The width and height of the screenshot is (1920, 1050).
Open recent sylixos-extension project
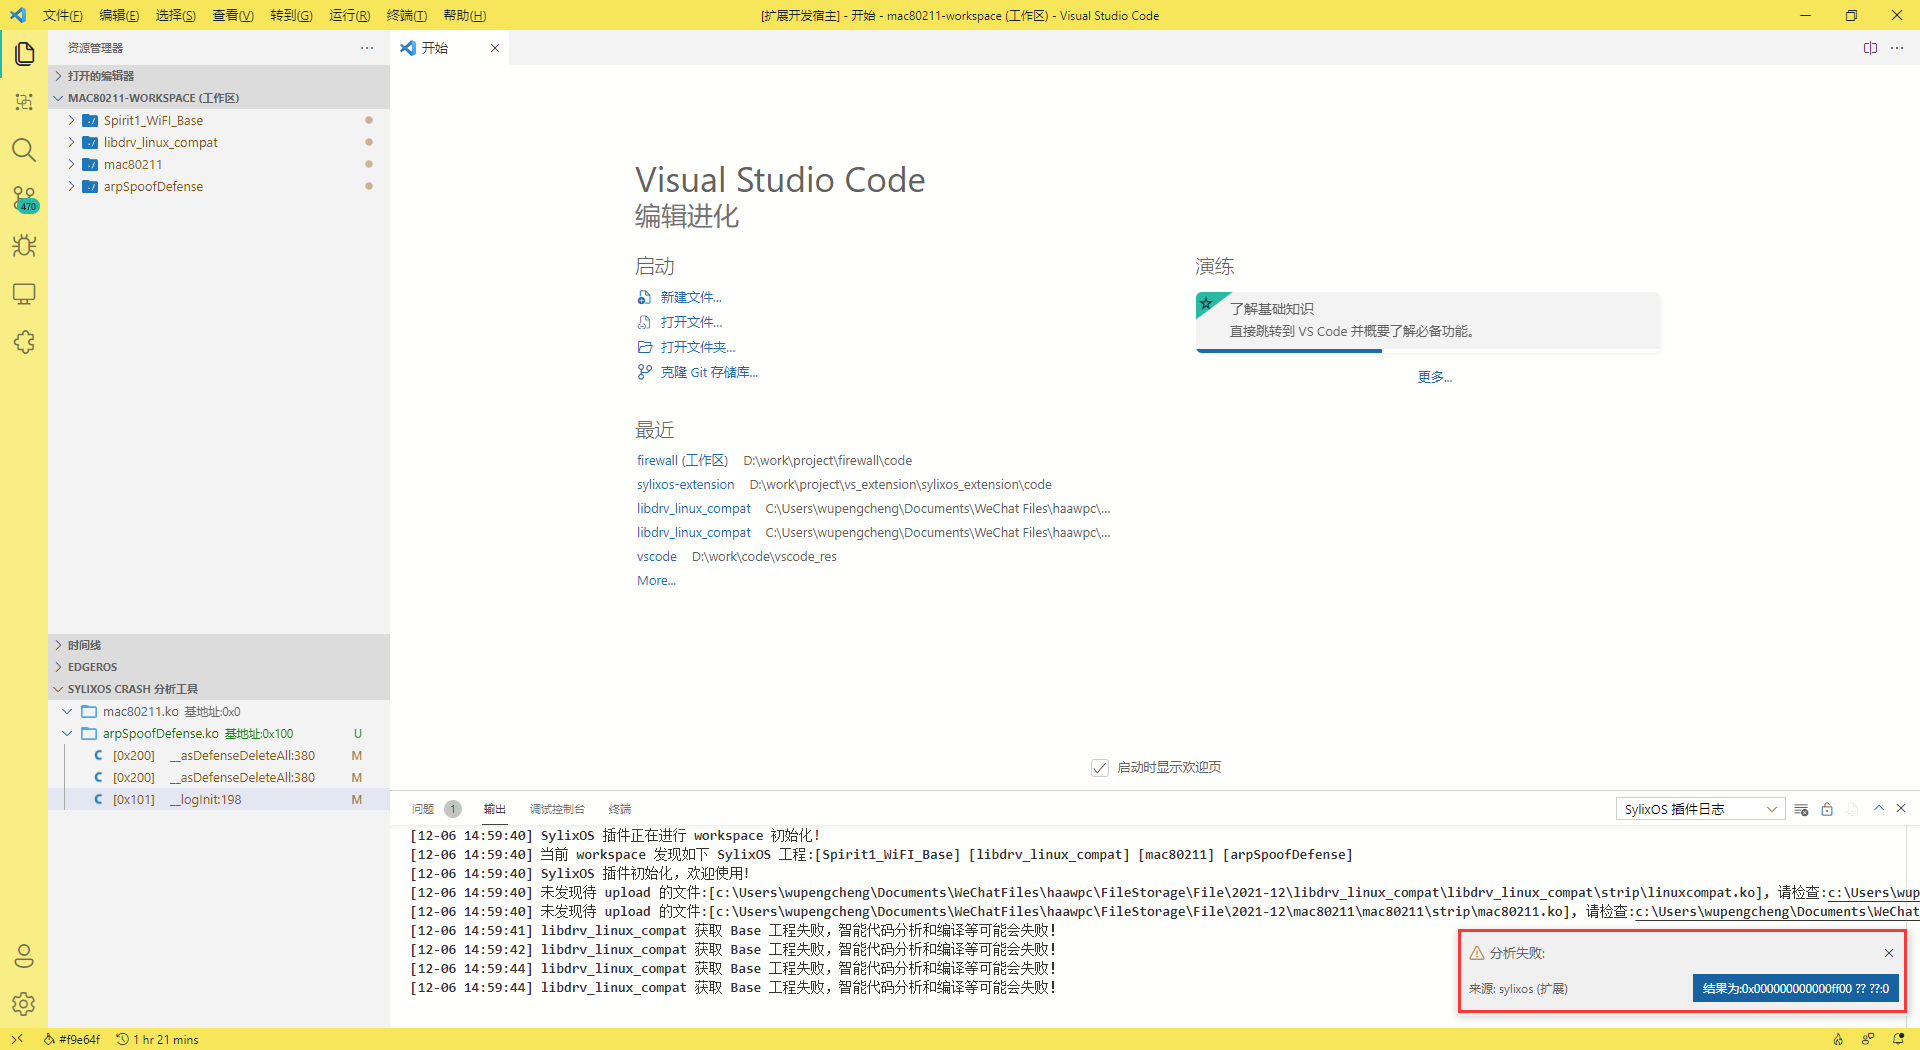(x=685, y=484)
